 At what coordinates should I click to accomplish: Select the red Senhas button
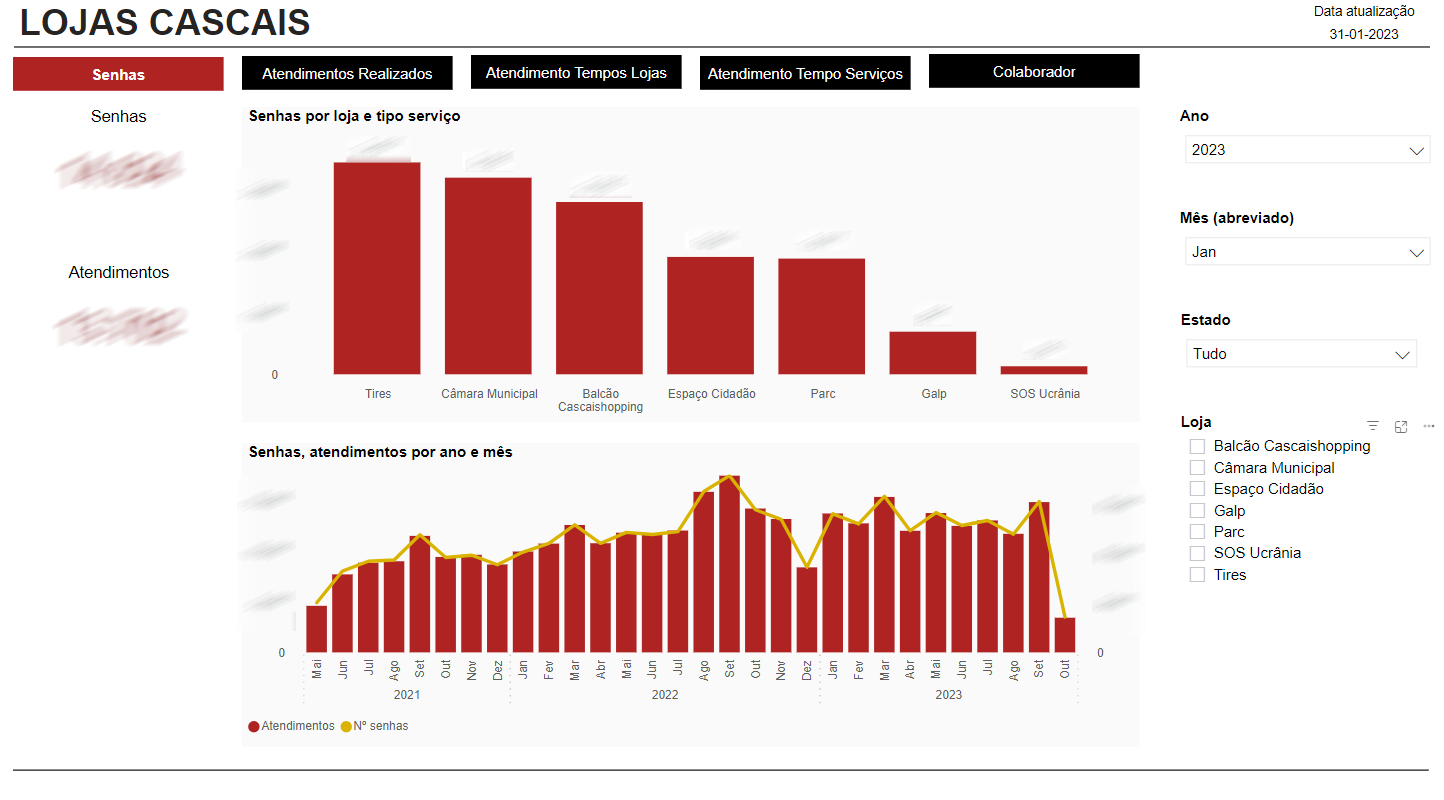click(x=118, y=74)
